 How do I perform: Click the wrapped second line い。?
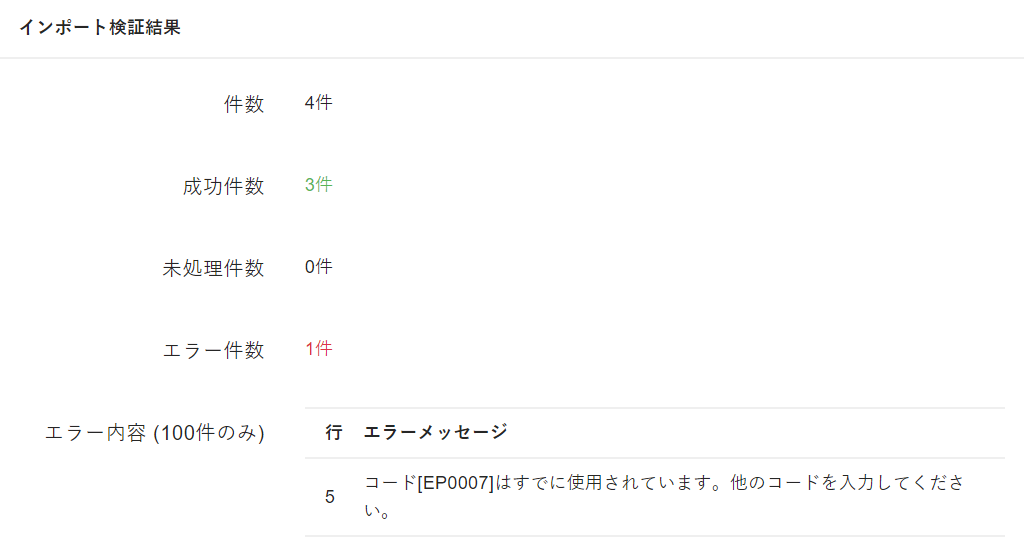(x=376, y=512)
